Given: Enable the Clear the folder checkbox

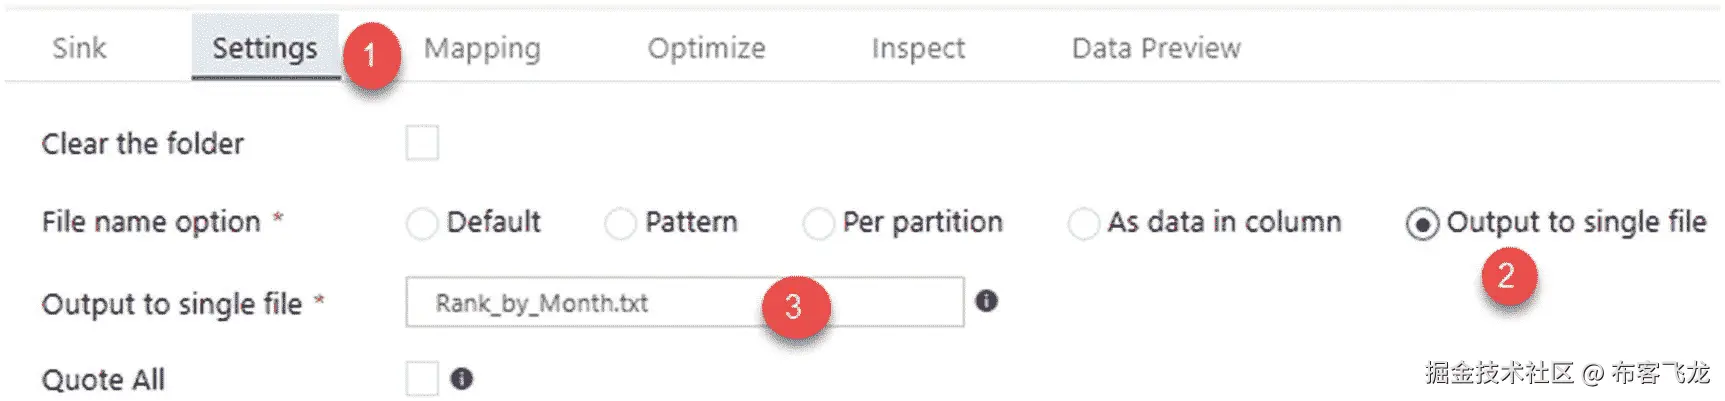Looking at the screenshot, I should click(422, 143).
